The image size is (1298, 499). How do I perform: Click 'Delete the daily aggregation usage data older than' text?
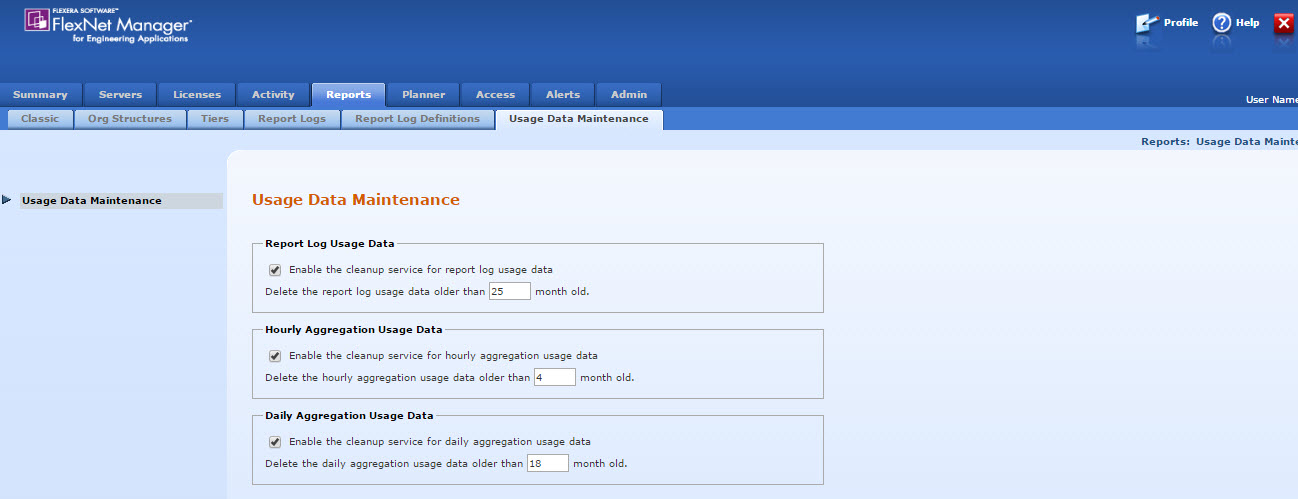point(394,464)
